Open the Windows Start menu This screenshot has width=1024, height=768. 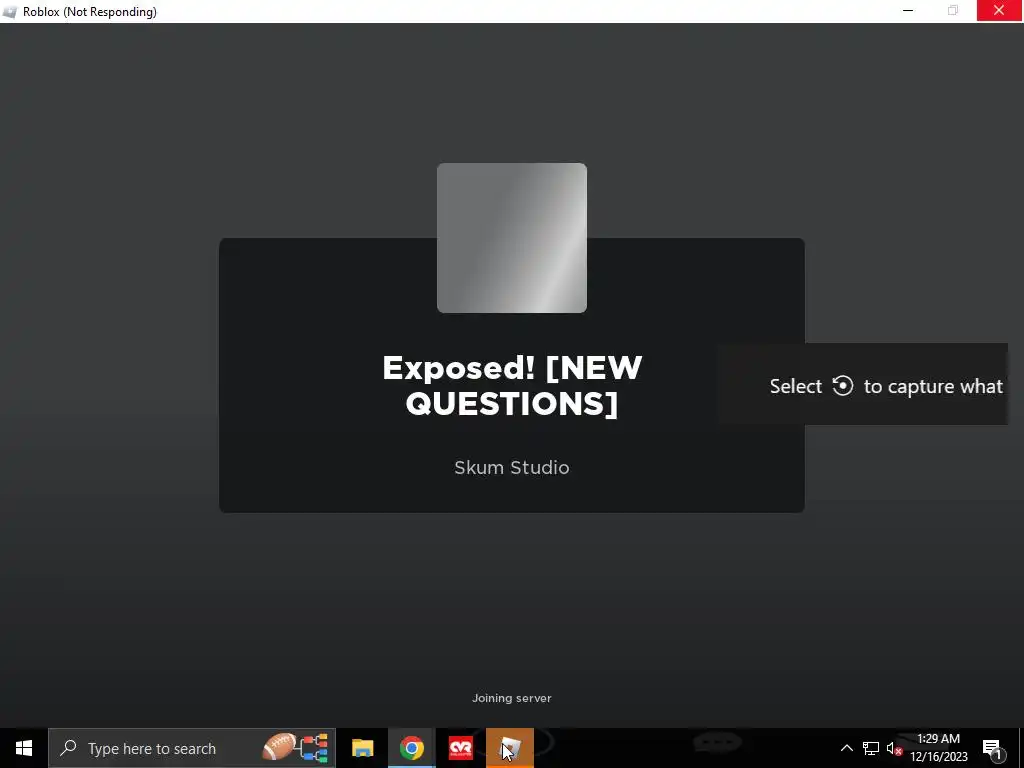(x=24, y=748)
